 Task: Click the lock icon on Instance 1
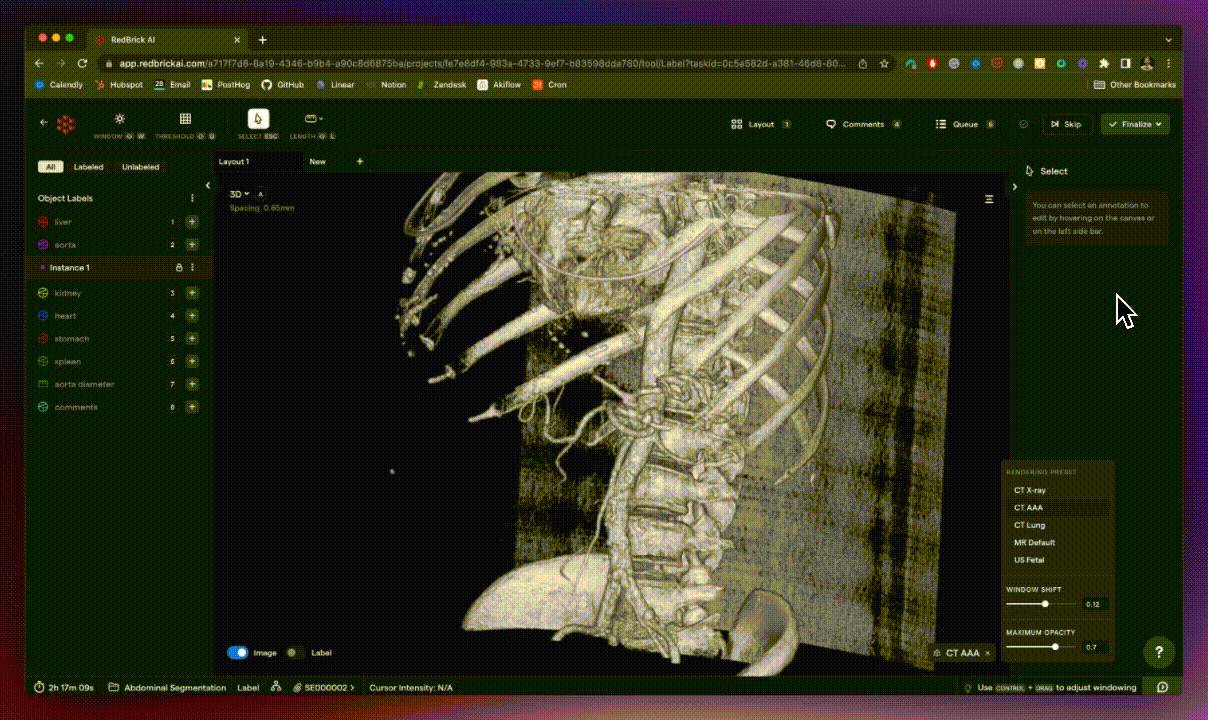(x=179, y=268)
